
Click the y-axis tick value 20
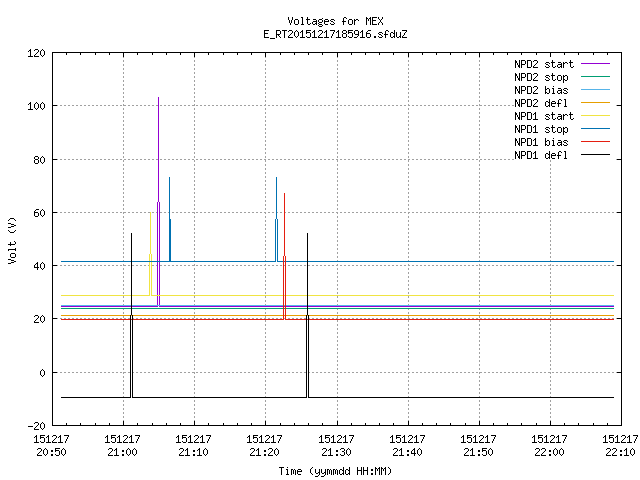click(39, 319)
